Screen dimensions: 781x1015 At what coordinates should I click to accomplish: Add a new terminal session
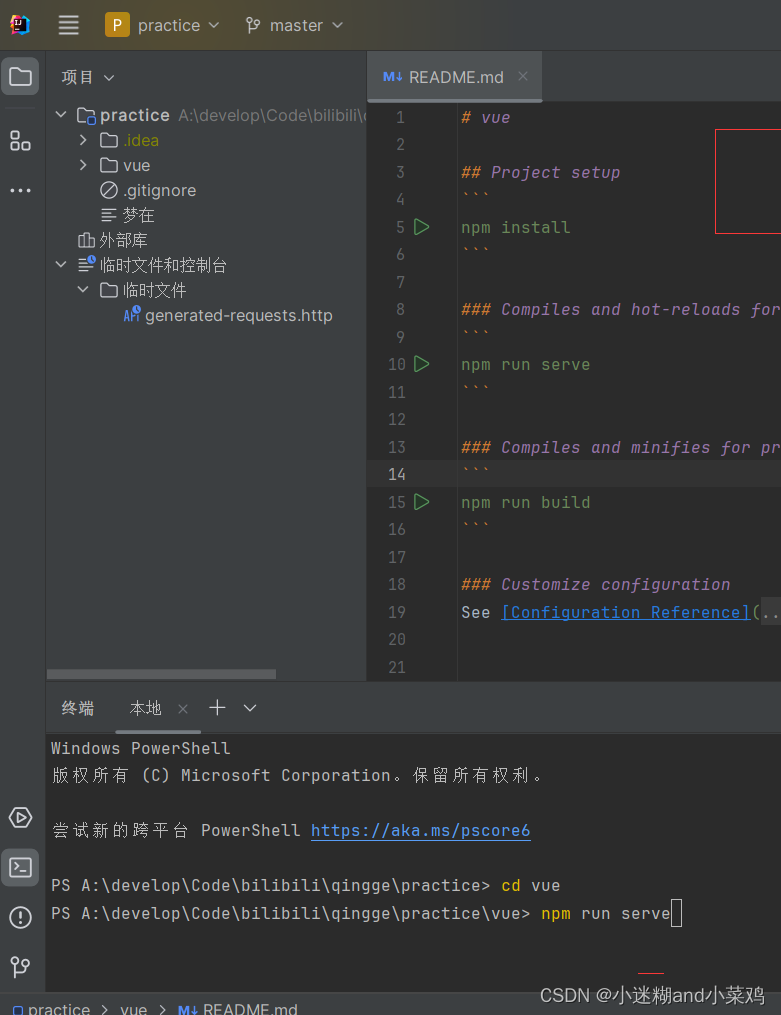click(217, 708)
